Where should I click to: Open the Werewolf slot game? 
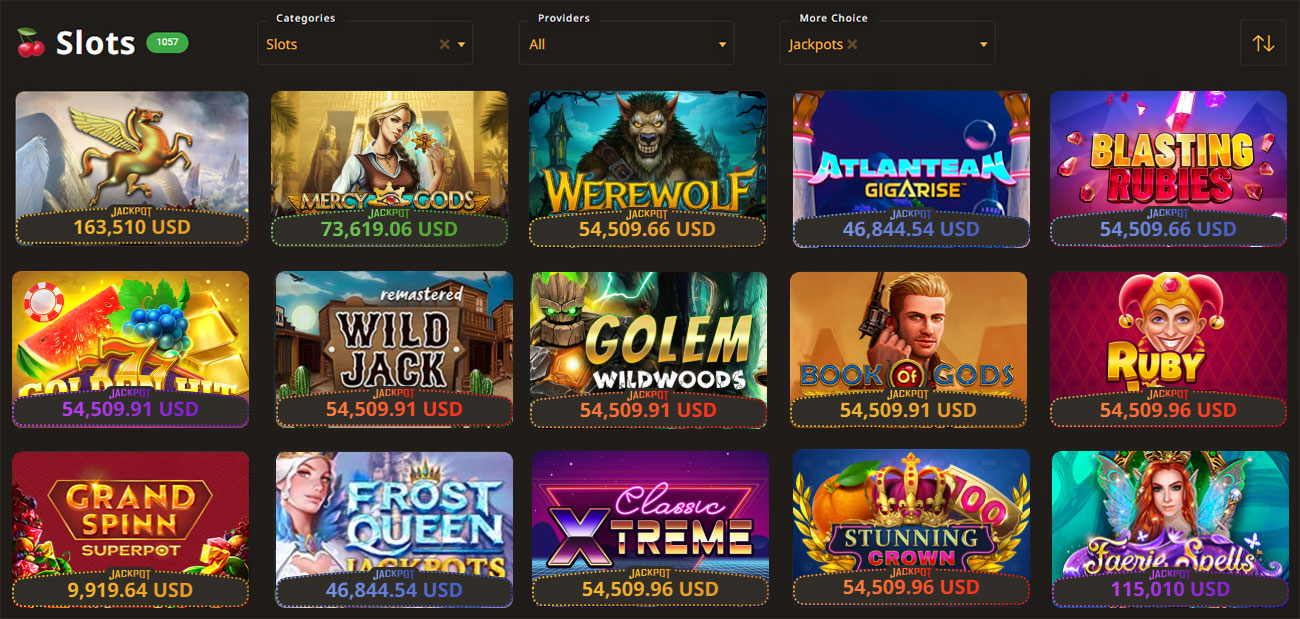(648, 169)
